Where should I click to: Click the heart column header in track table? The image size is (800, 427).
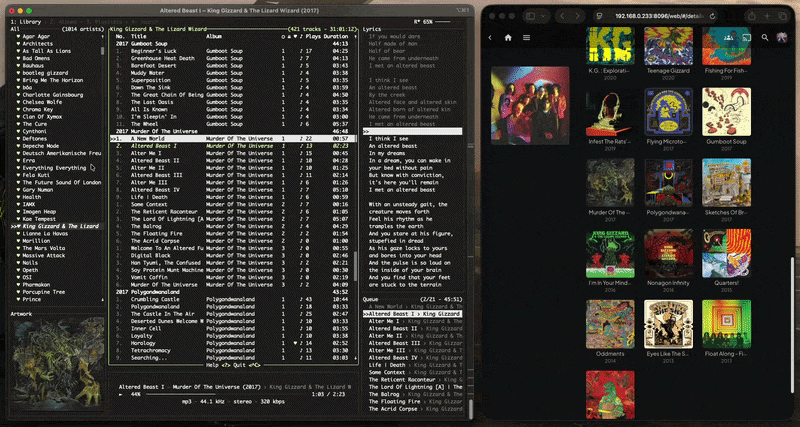pos(295,37)
